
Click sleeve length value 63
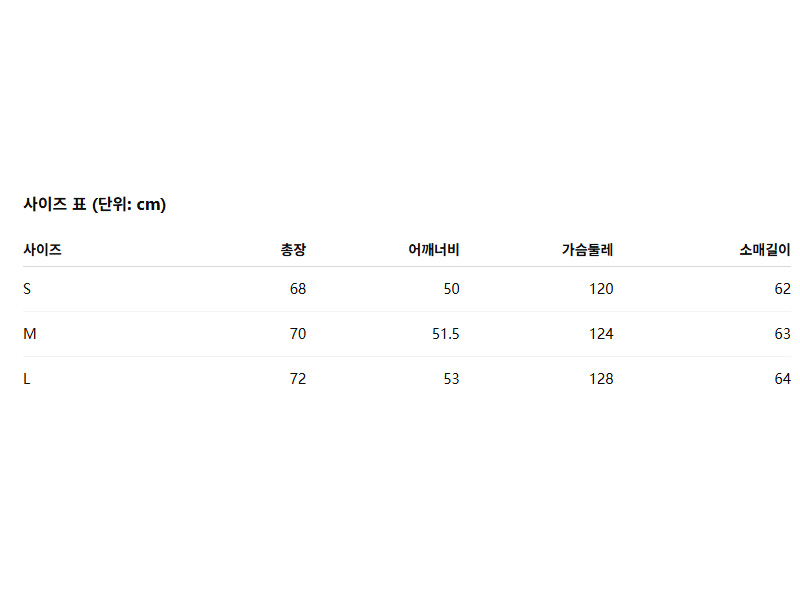[782, 334]
